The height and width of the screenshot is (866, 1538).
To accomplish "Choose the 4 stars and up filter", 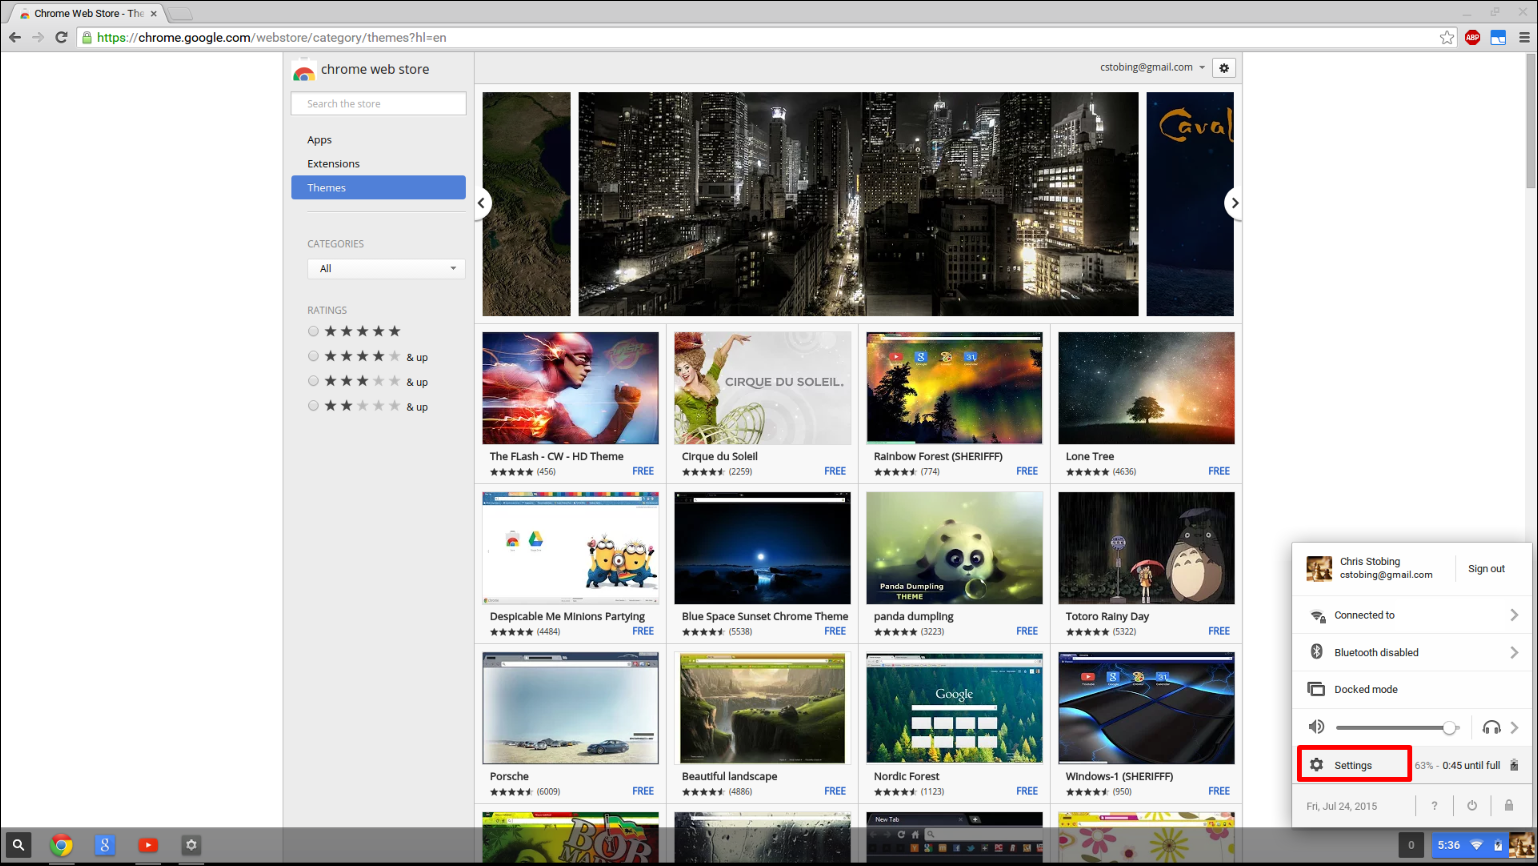I will pos(313,356).
